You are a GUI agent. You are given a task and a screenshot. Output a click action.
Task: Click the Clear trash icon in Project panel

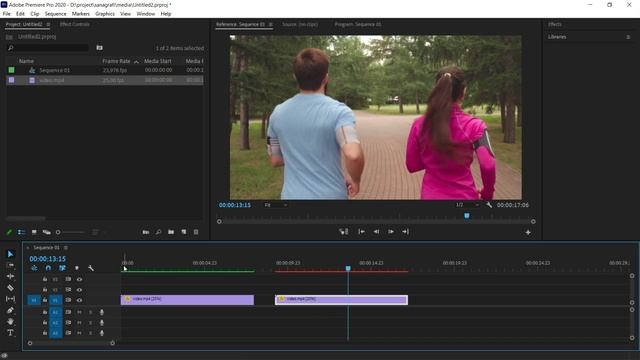[x=196, y=232]
